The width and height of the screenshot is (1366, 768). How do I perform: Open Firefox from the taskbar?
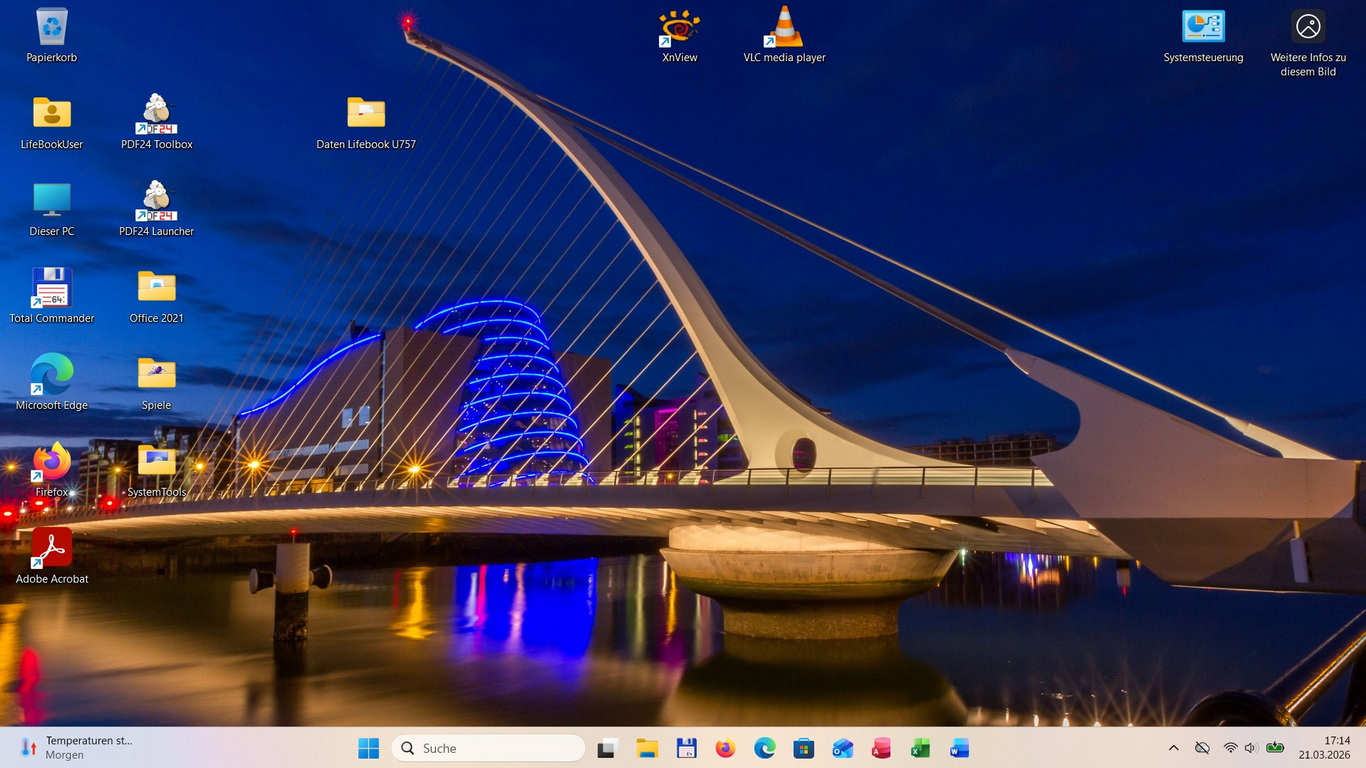(725, 748)
